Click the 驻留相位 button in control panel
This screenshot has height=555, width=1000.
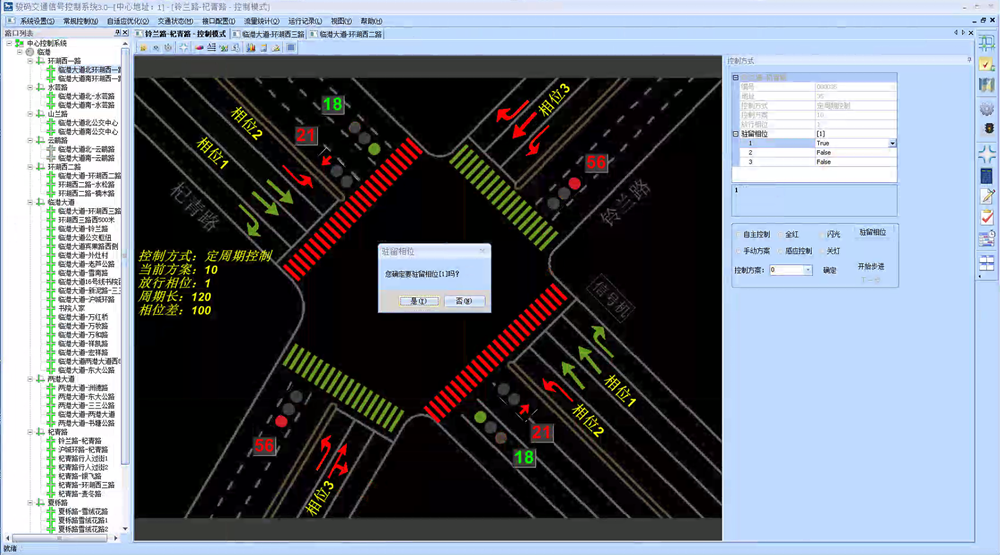pos(872,233)
